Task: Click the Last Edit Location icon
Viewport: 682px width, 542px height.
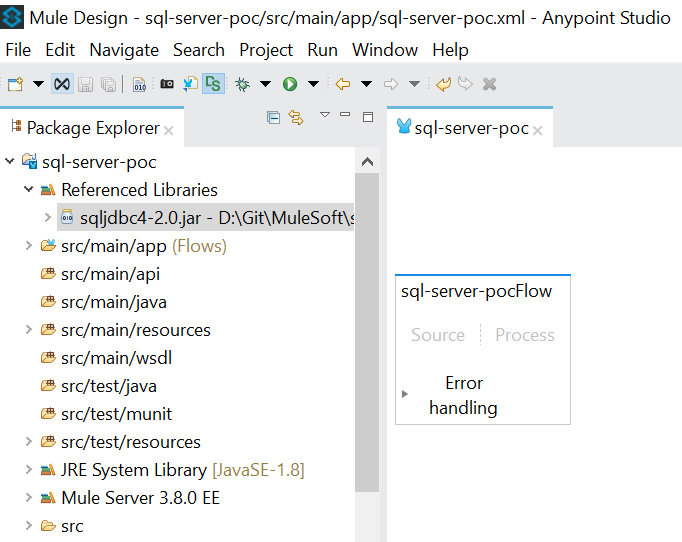Action: (443, 84)
